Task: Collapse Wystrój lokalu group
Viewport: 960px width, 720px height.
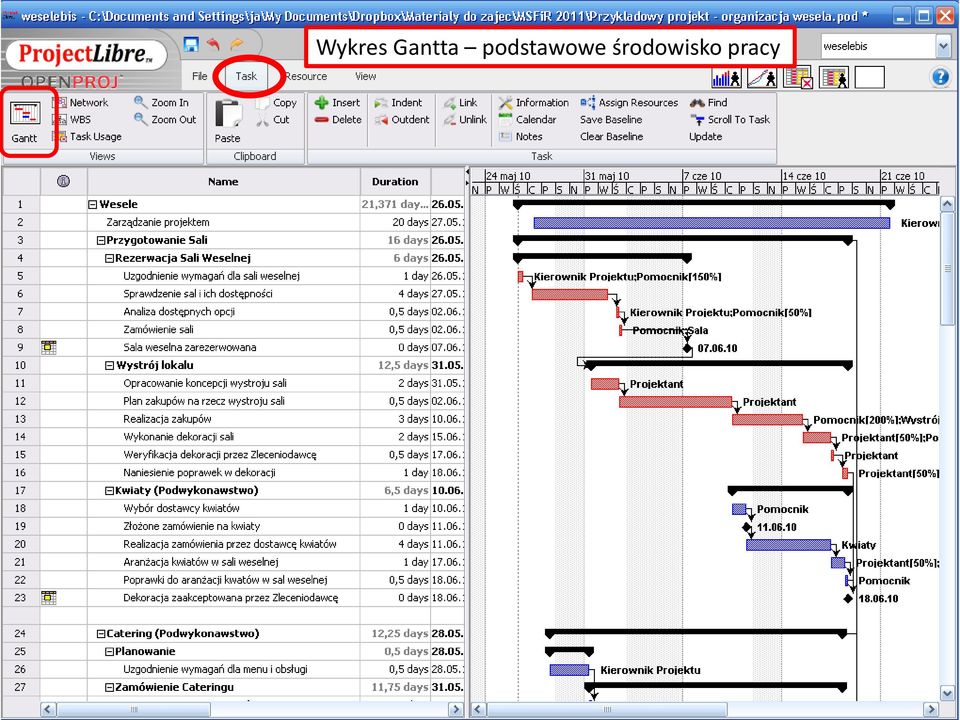Action: pos(110,366)
